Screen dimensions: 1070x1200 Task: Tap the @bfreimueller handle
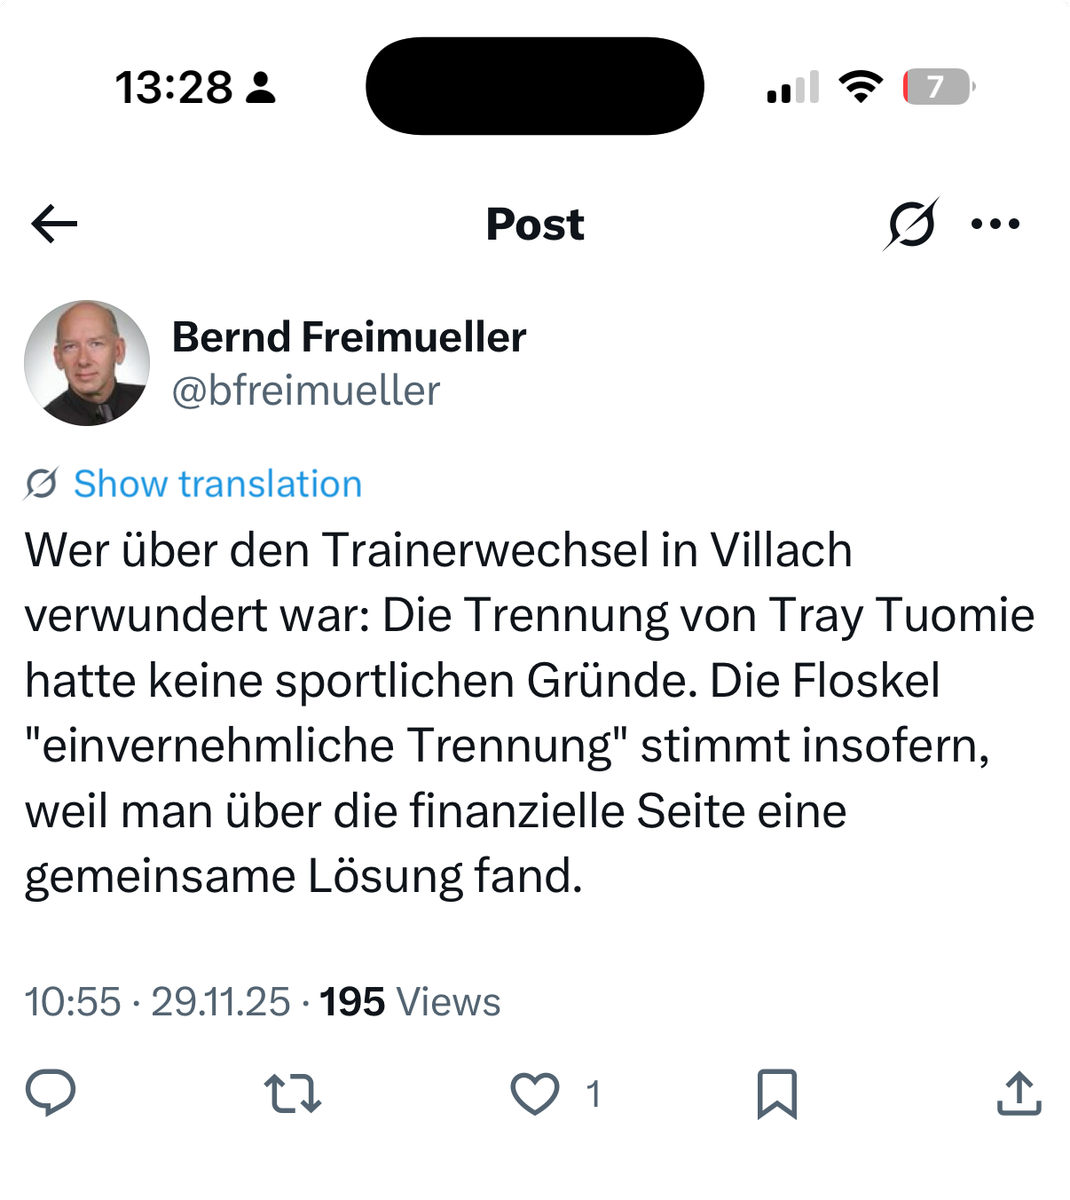pyautogui.click(x=306, y=391)
